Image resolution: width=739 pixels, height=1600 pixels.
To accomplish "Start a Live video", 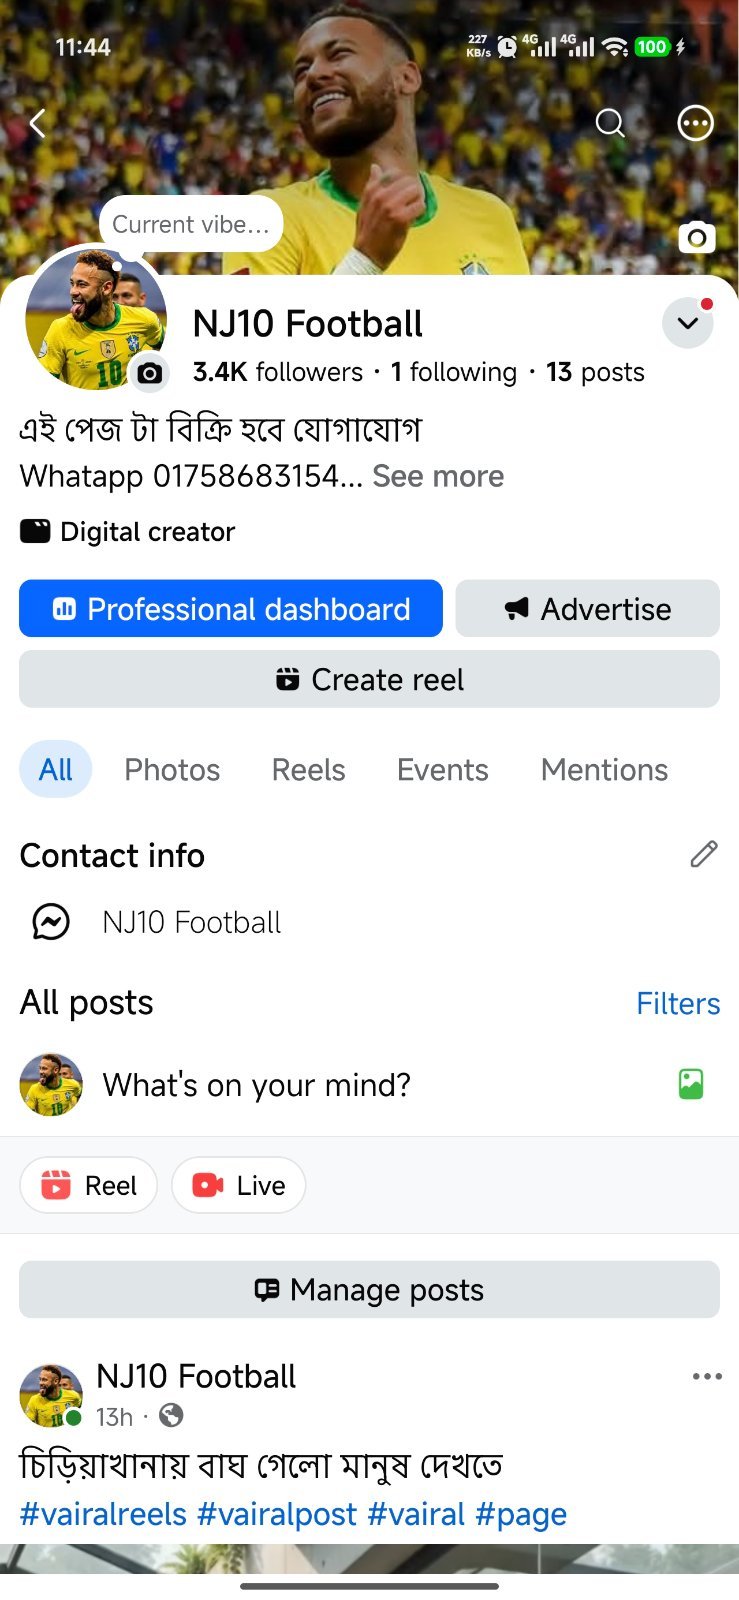I will point(238,1185).
